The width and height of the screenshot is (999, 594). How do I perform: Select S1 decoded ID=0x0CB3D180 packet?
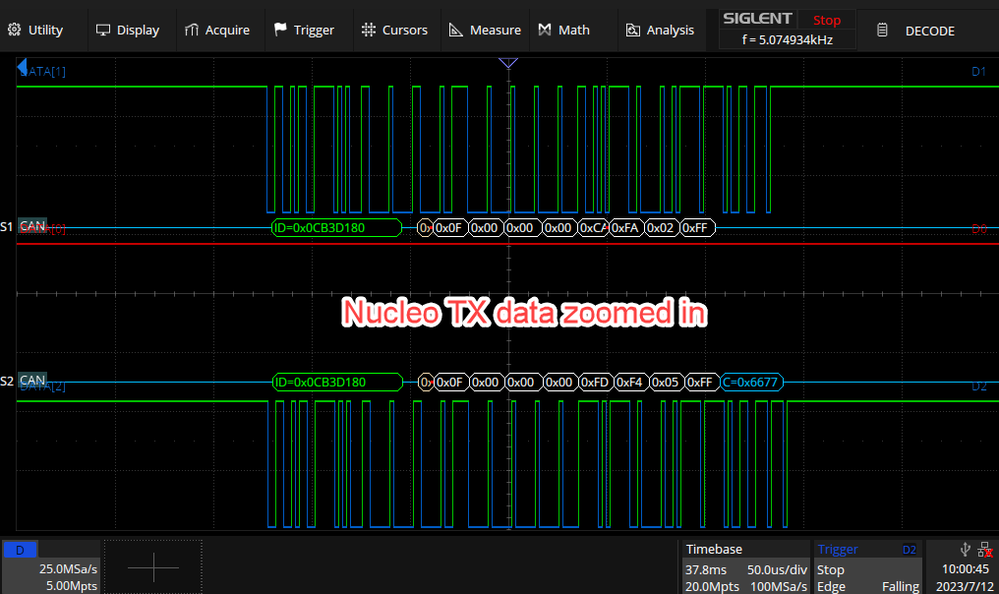[x=336, y=228]
